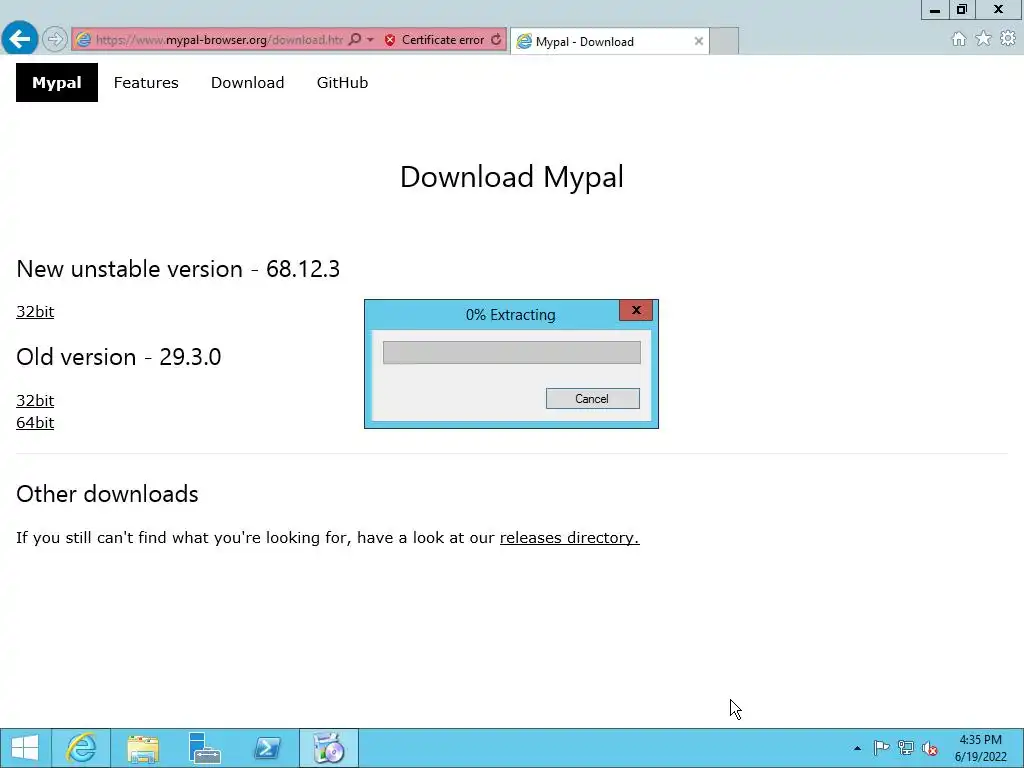1024x768 pixels.
Task: Click the Action Center flag icon
Action: point(881,748)
